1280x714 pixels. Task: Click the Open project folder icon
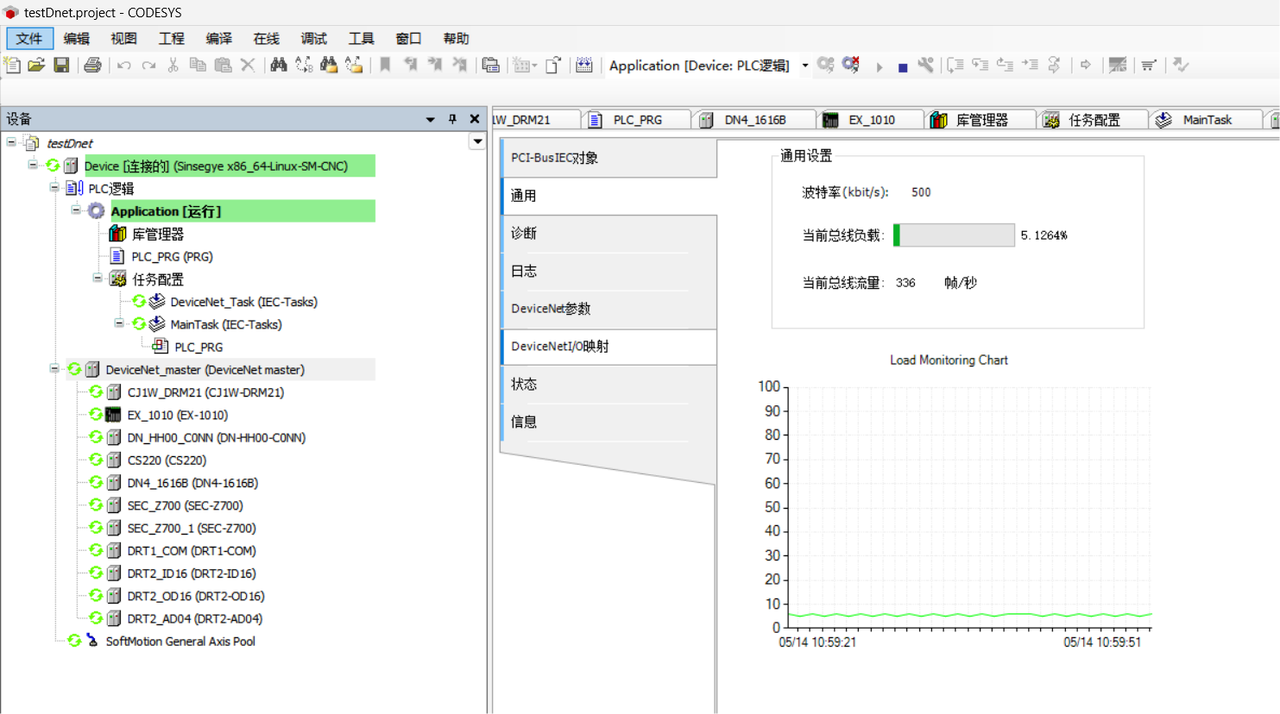click(36, 65)
